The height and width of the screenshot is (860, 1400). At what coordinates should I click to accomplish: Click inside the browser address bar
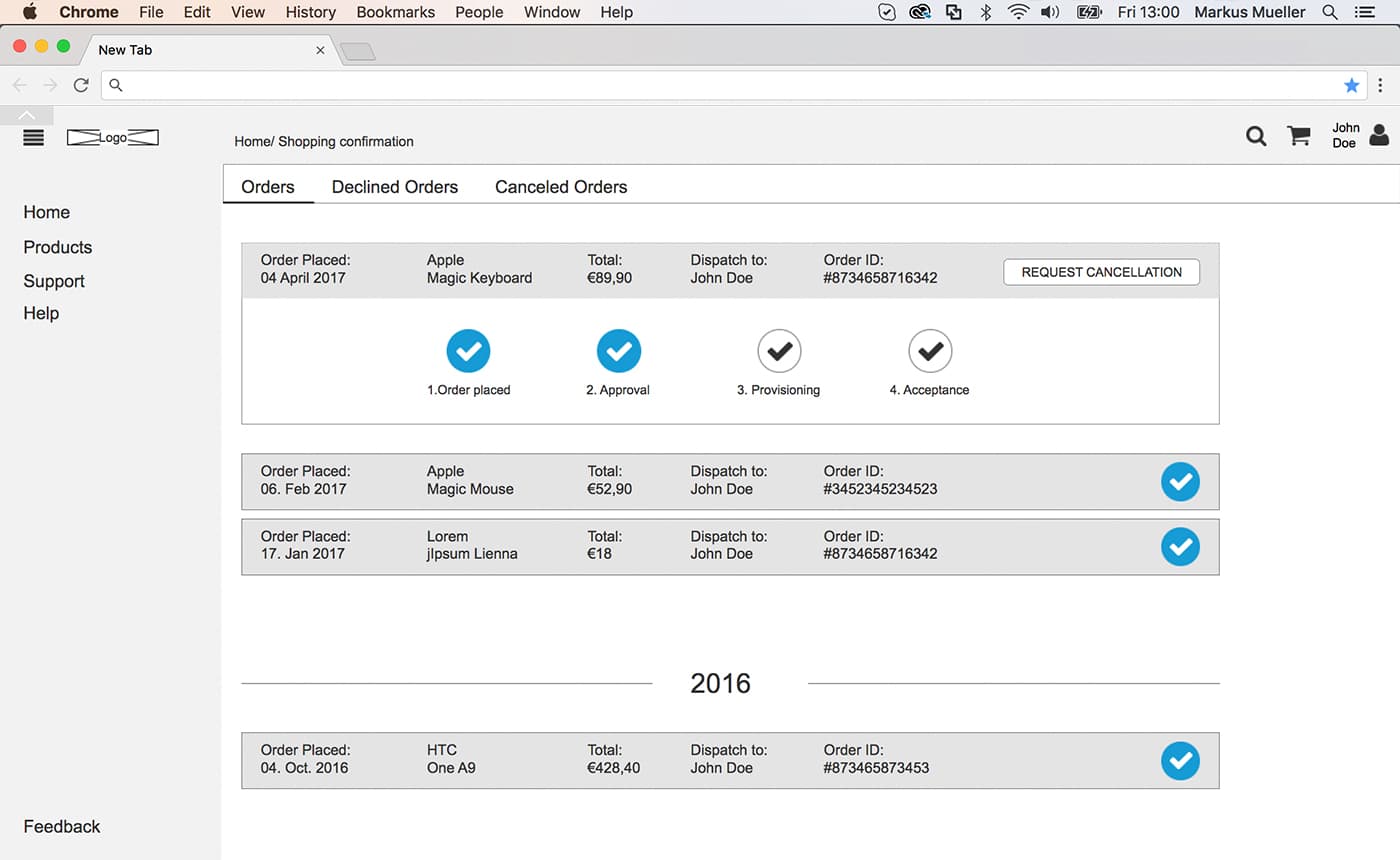(700, 85)
